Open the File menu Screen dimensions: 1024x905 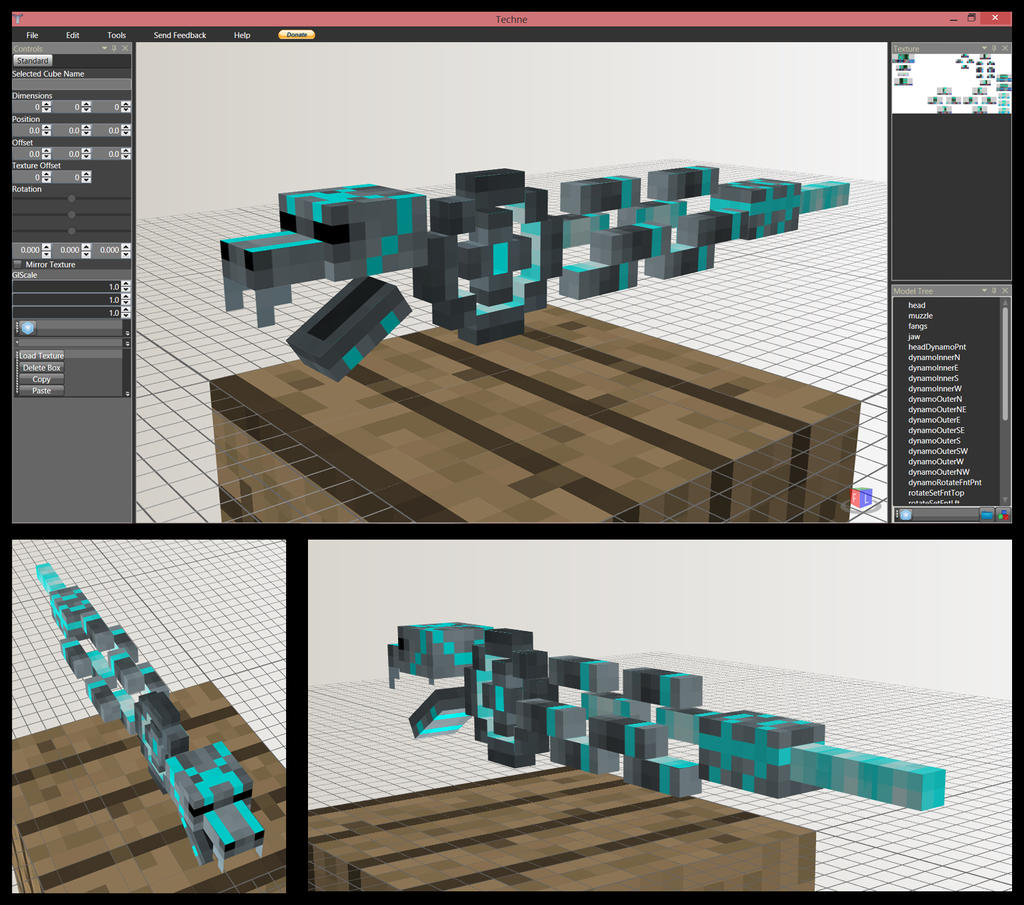tap(32, 35)
